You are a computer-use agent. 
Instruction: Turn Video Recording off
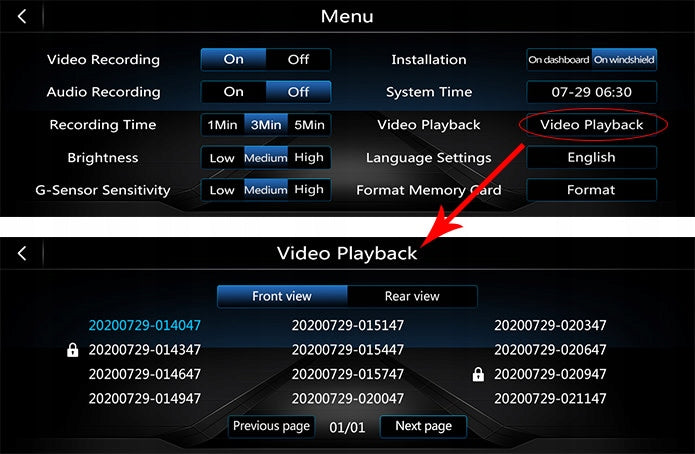tap(298, 59)
